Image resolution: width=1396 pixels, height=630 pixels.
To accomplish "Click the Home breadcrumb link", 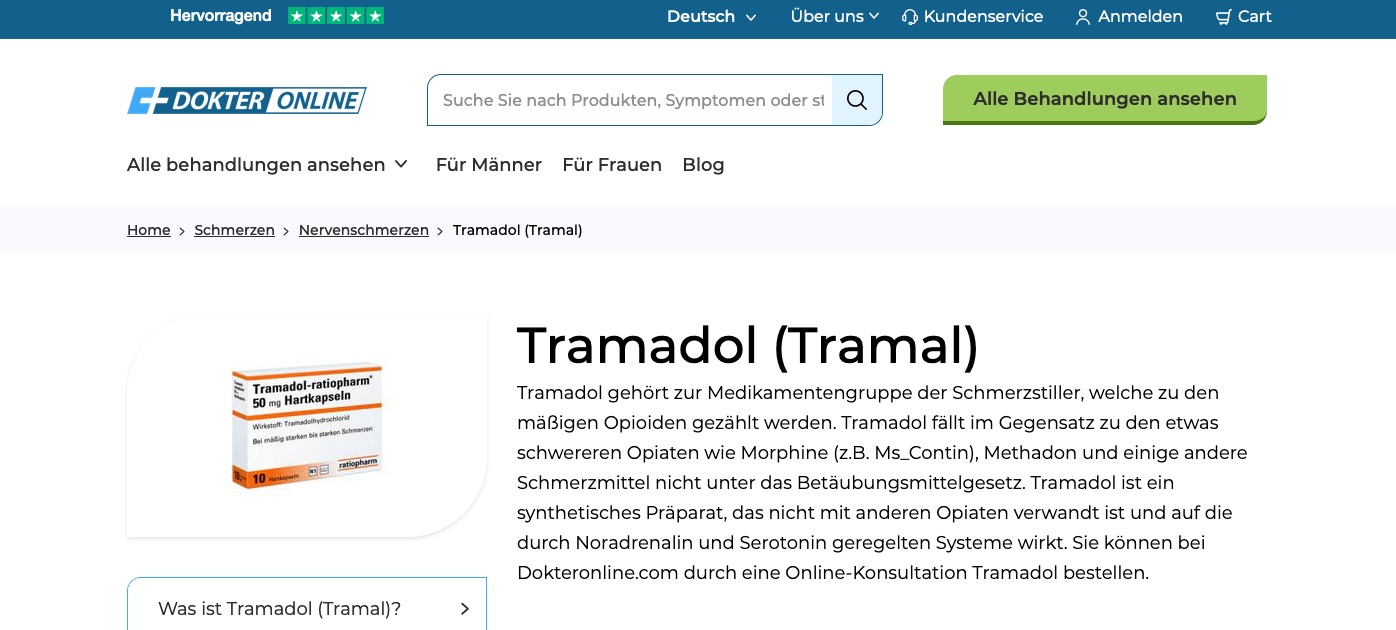I will coord(149,230).
